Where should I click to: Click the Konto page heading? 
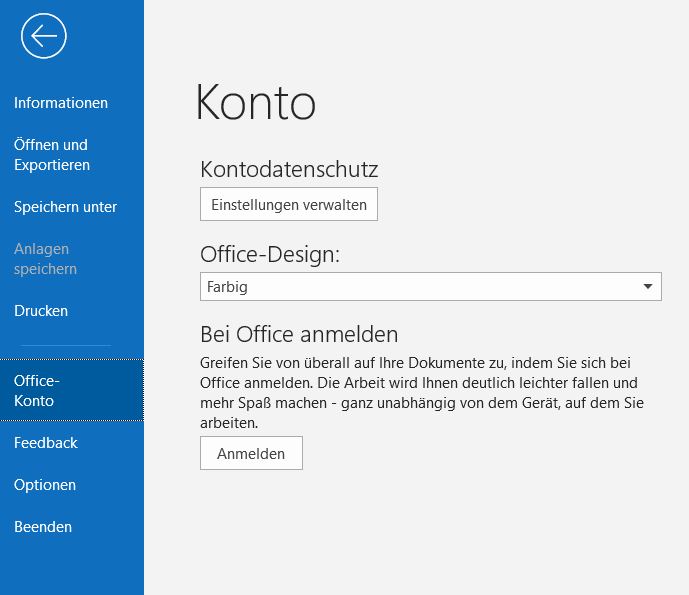point(255,102)
